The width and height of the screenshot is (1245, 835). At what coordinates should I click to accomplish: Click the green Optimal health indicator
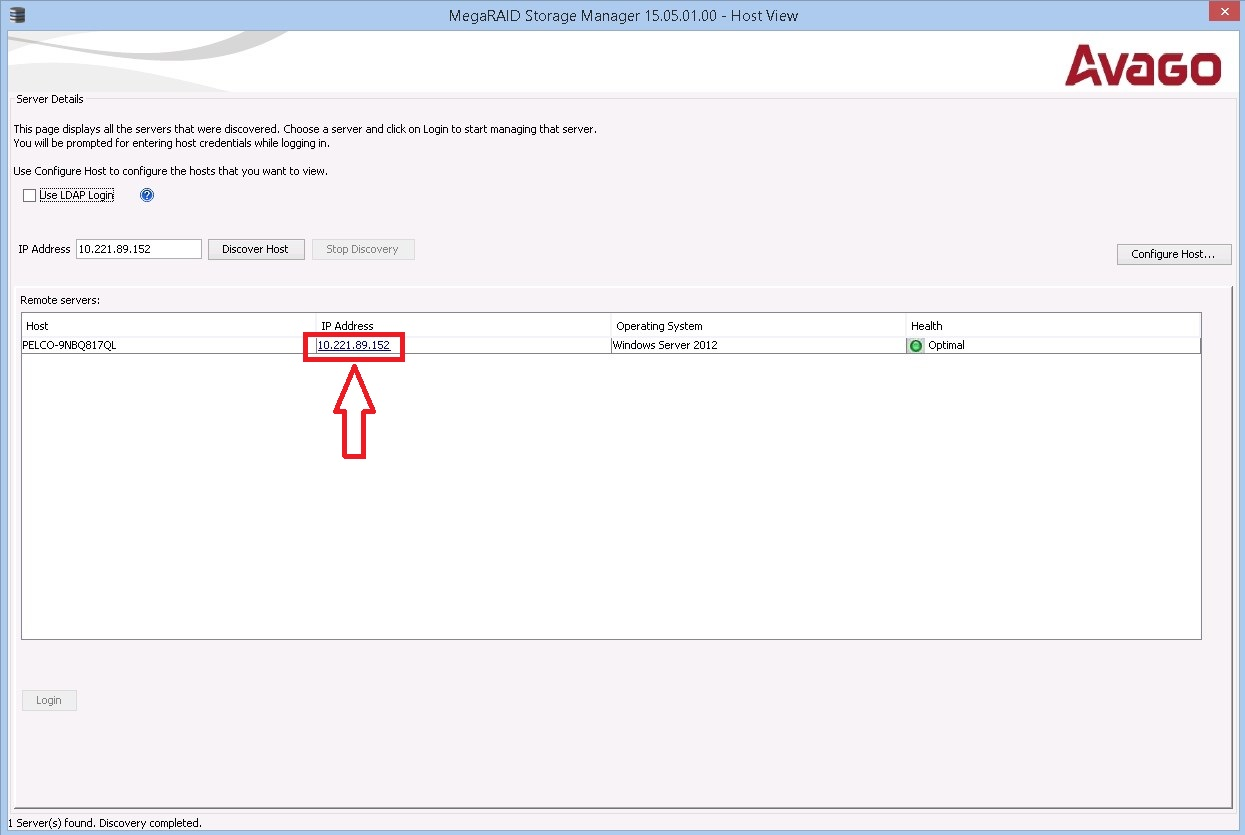(x=915, y=345)
